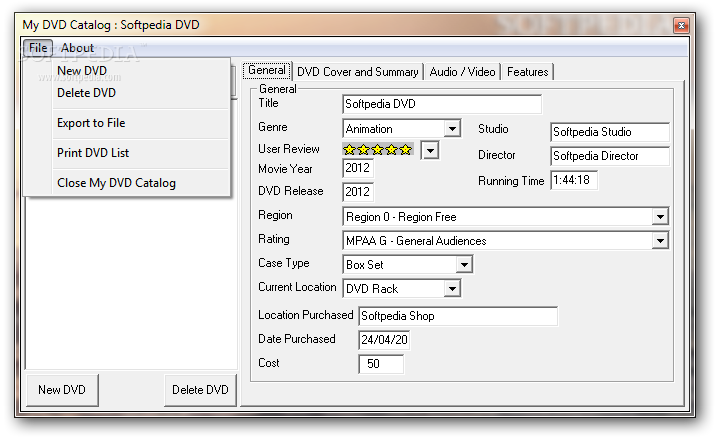The image size is (716, 438).
Task: Click the Date Purchased field
Action: (384, 340)
